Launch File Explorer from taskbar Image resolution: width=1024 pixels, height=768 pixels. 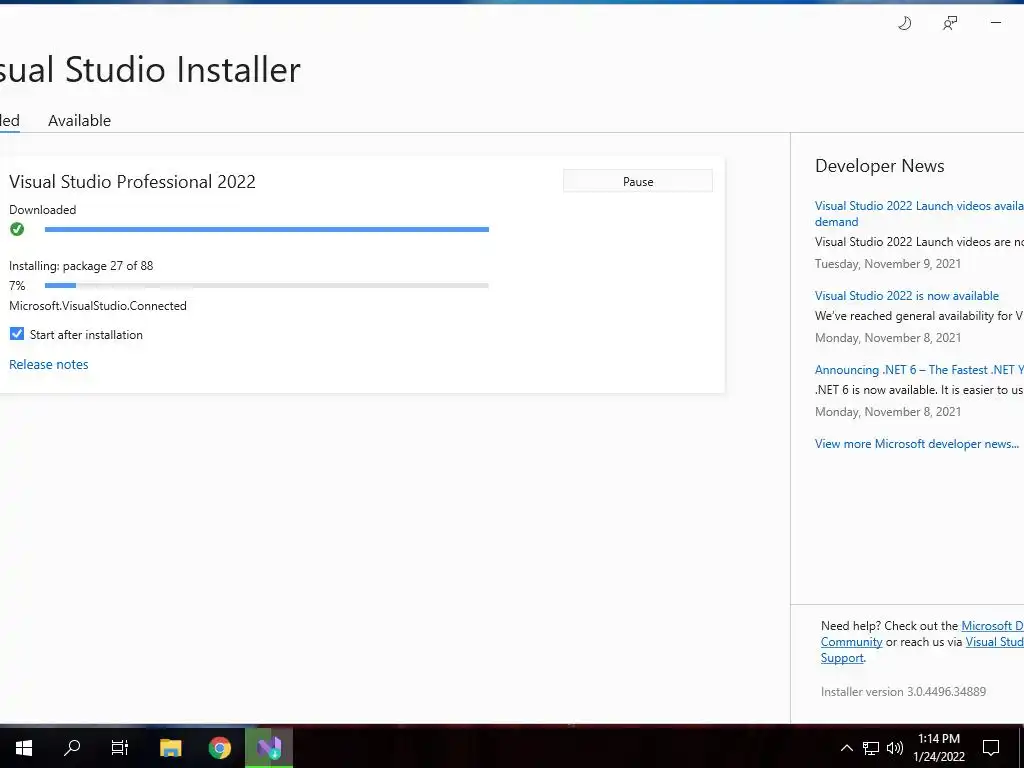pyautogui.click(x=170, y=747)
